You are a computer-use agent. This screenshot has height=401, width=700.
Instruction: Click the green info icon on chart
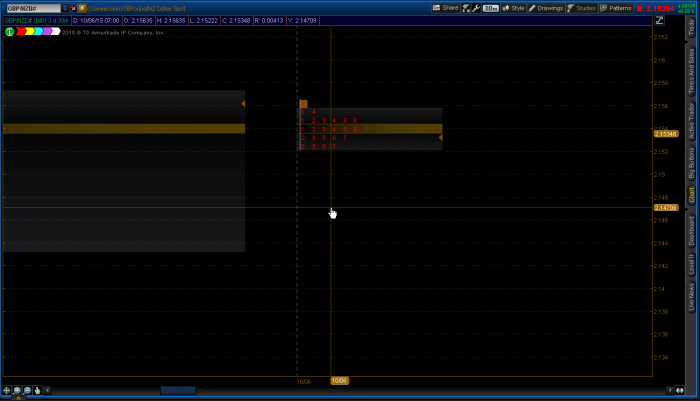coord(9,31)
